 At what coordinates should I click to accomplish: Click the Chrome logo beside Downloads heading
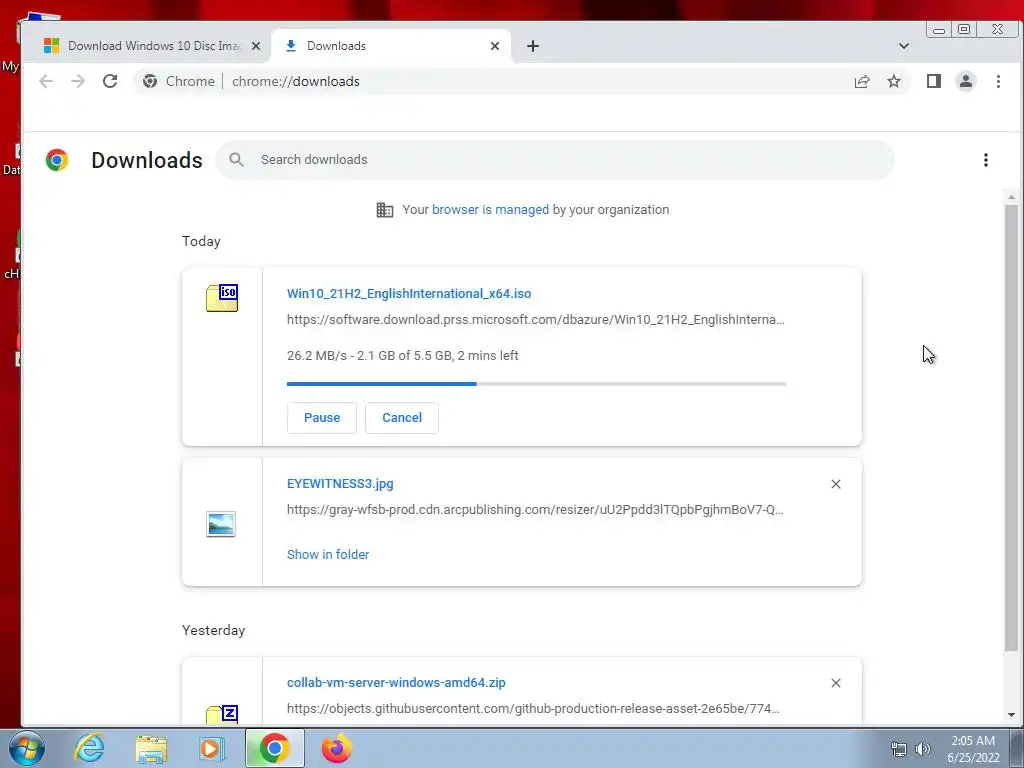[57, 160]
